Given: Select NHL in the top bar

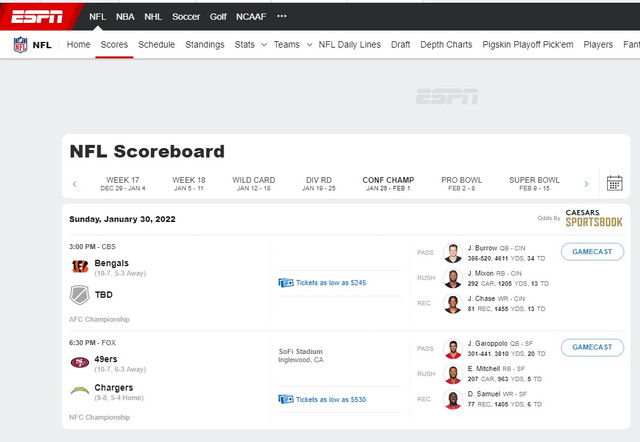Looking at the screenshot, I should pos(153,17).
